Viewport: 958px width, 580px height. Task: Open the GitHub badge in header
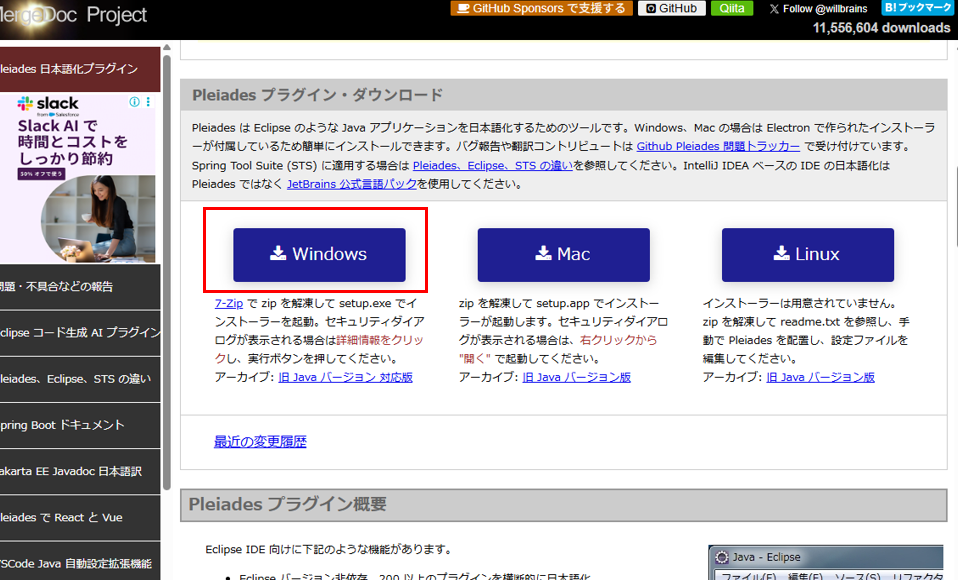(x=671, y=9)
